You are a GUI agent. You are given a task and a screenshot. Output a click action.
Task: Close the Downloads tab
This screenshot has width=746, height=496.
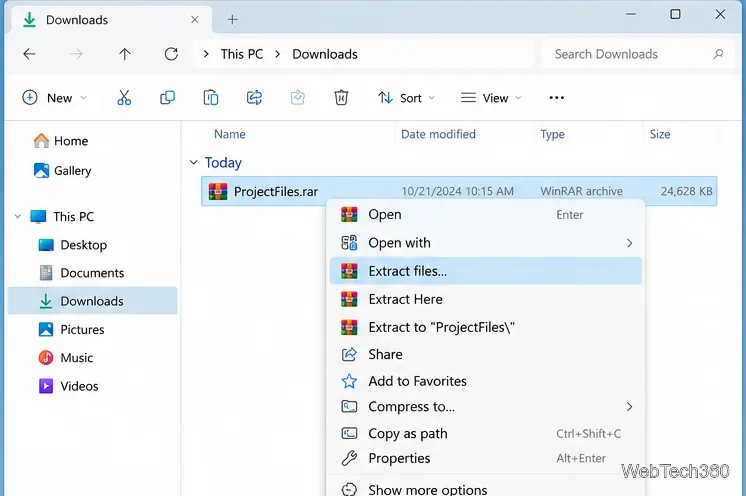(195, 19)
